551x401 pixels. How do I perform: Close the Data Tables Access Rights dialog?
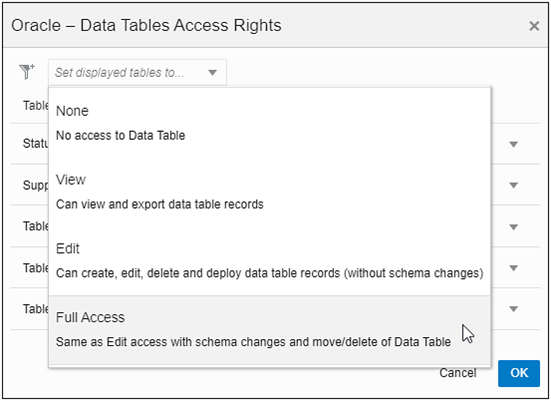point(534,26)
